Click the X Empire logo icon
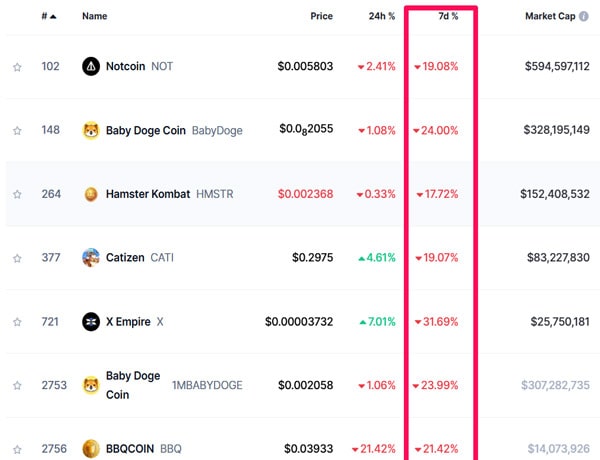 point(91,321)
